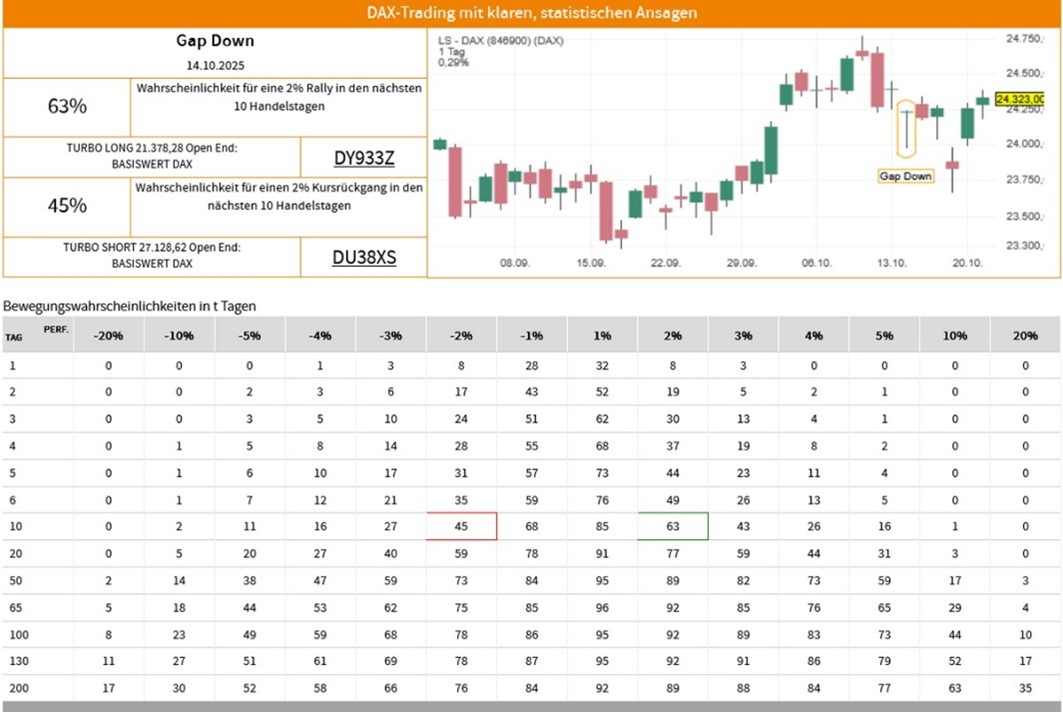This screenshot has width=1063, height=712.
Task: Click the 20.10. date on chart axis
Action: pyautogui.click(x=967, y=262)
